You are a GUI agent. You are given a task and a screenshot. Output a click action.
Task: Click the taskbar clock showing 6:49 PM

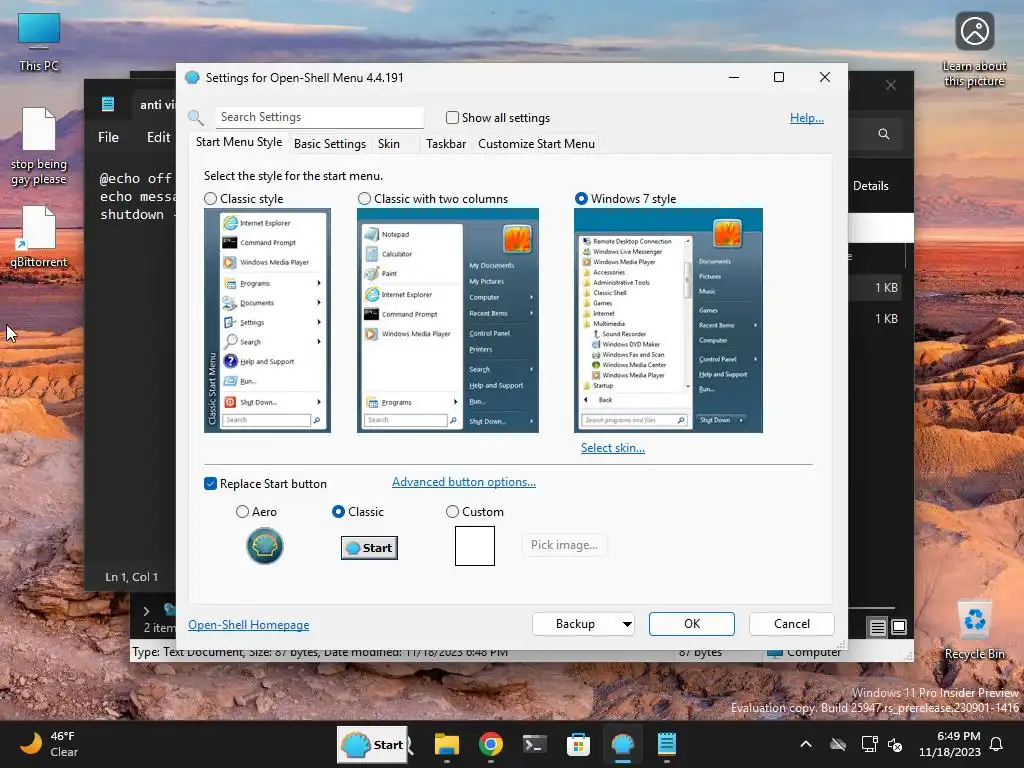950,744
